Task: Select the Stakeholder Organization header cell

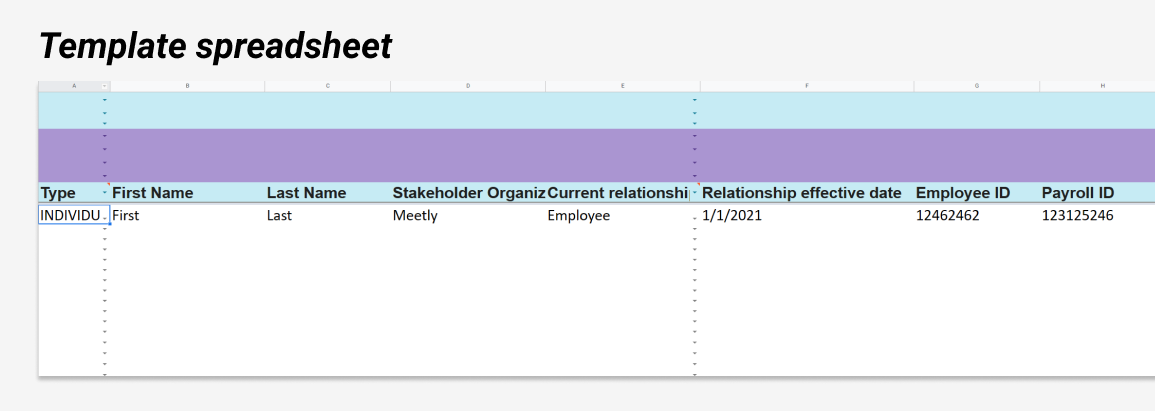Action: coord(468,193)
